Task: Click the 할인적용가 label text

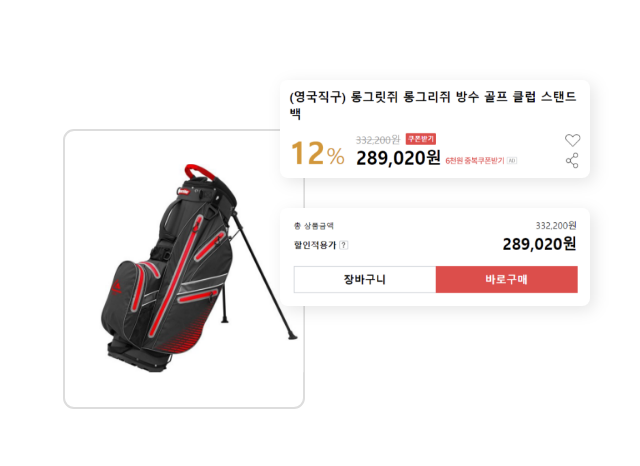Action: (x=315, y=245)
